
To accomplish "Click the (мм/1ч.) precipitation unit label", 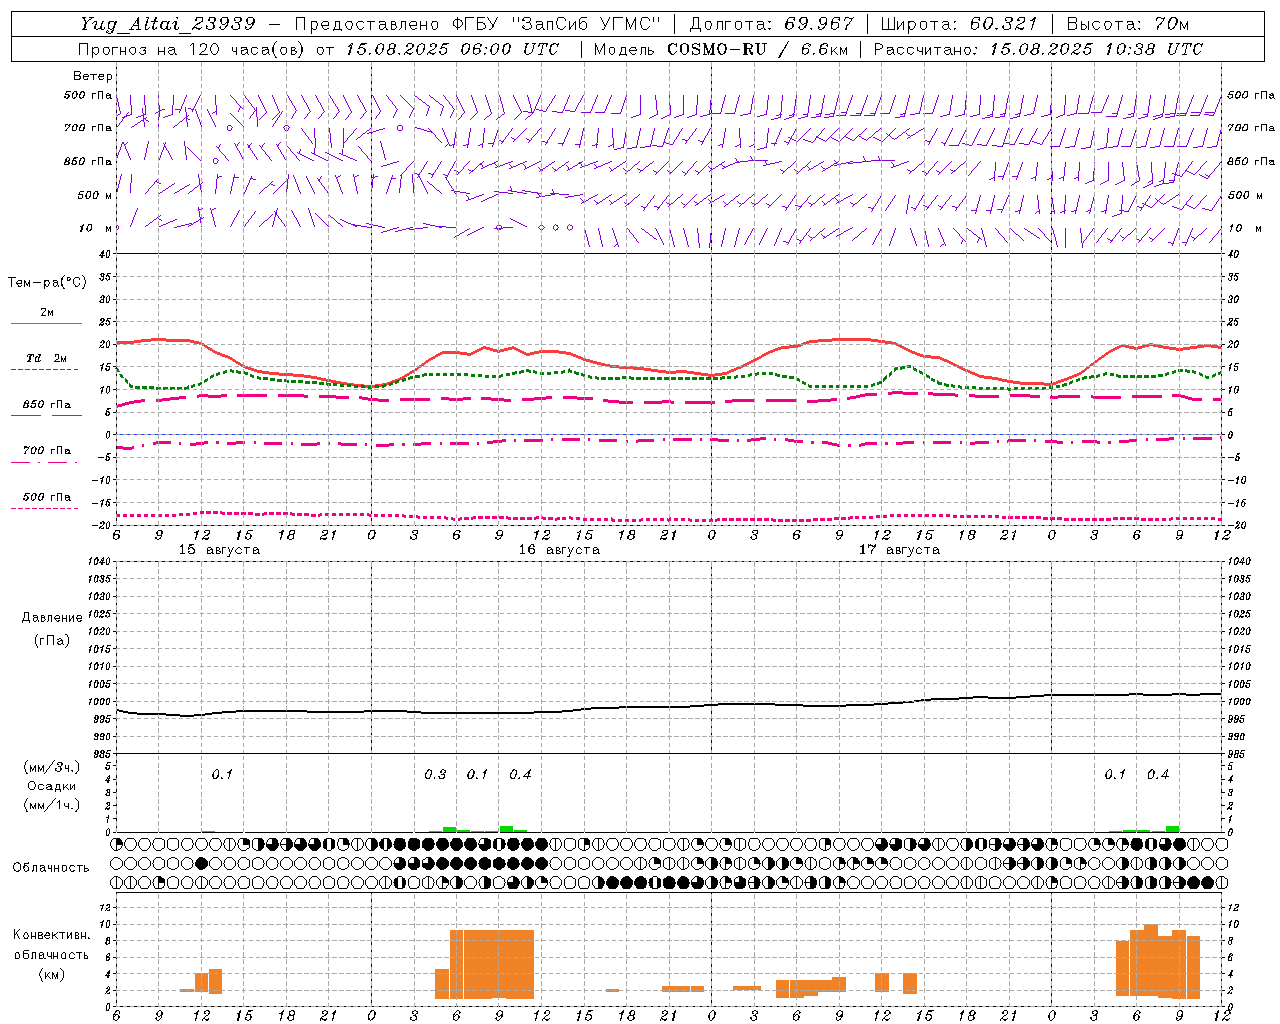I will (52, 805).
